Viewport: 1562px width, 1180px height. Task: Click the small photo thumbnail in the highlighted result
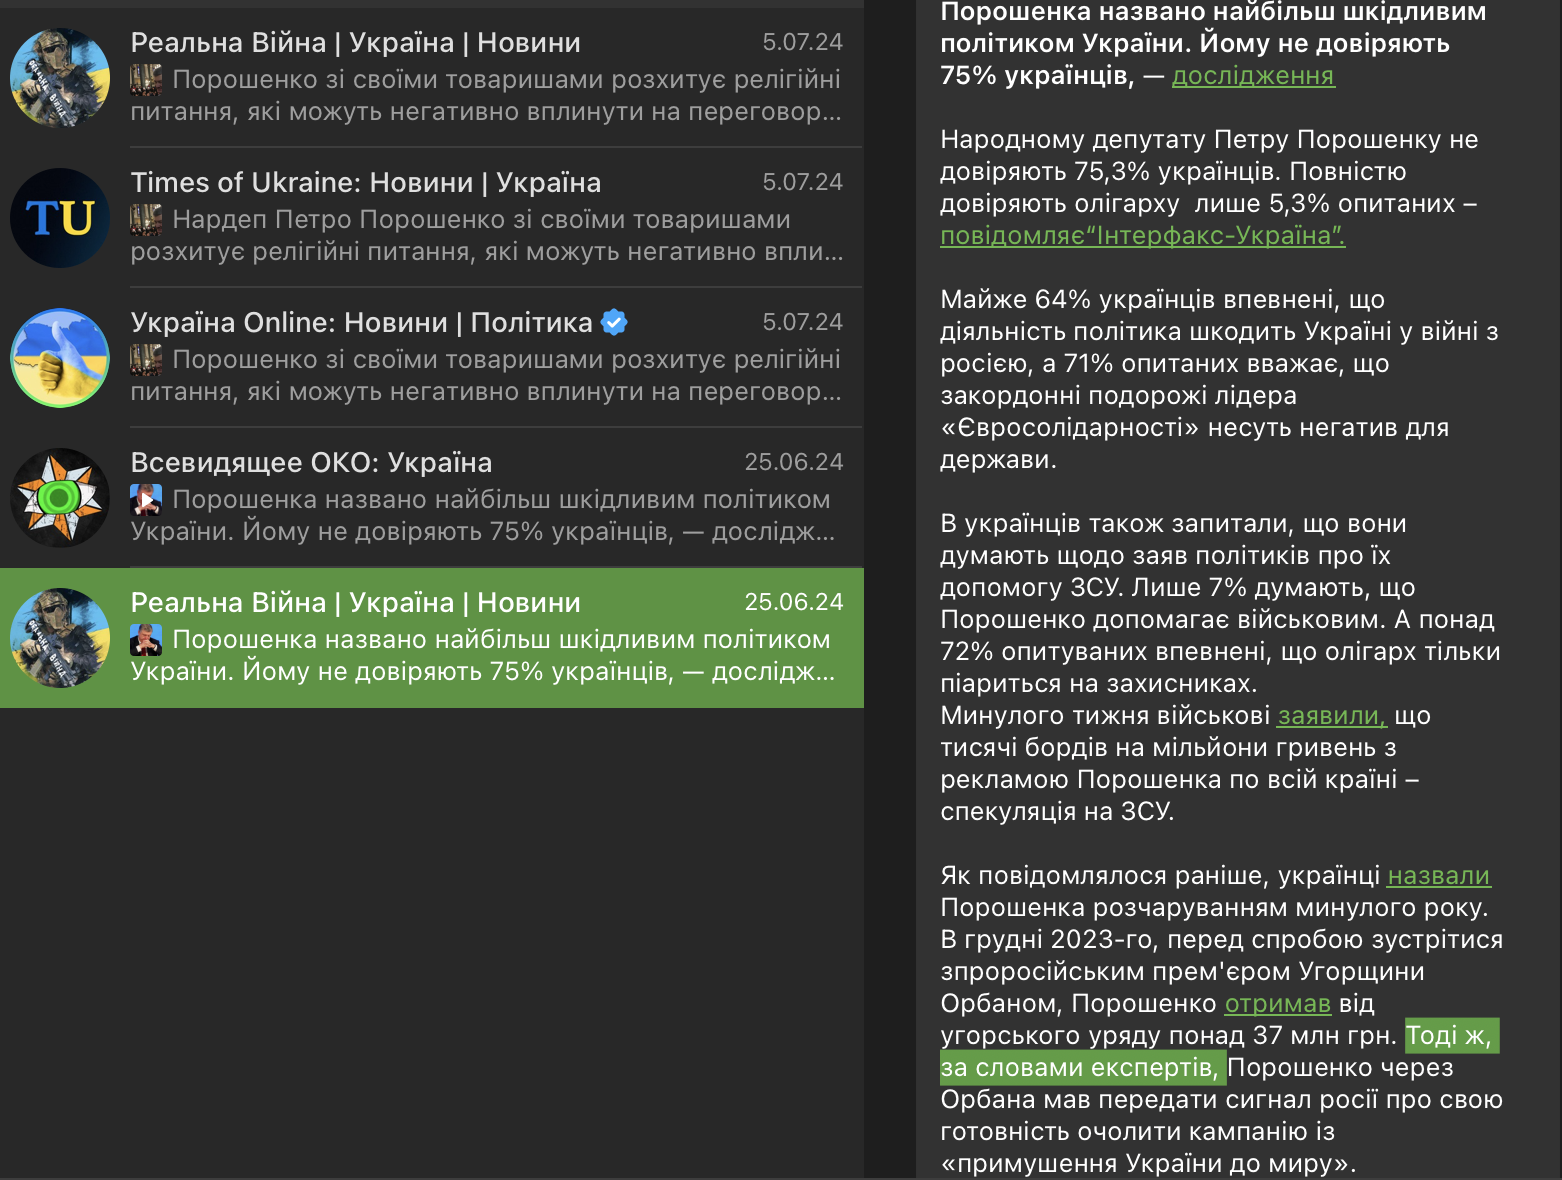146,639
